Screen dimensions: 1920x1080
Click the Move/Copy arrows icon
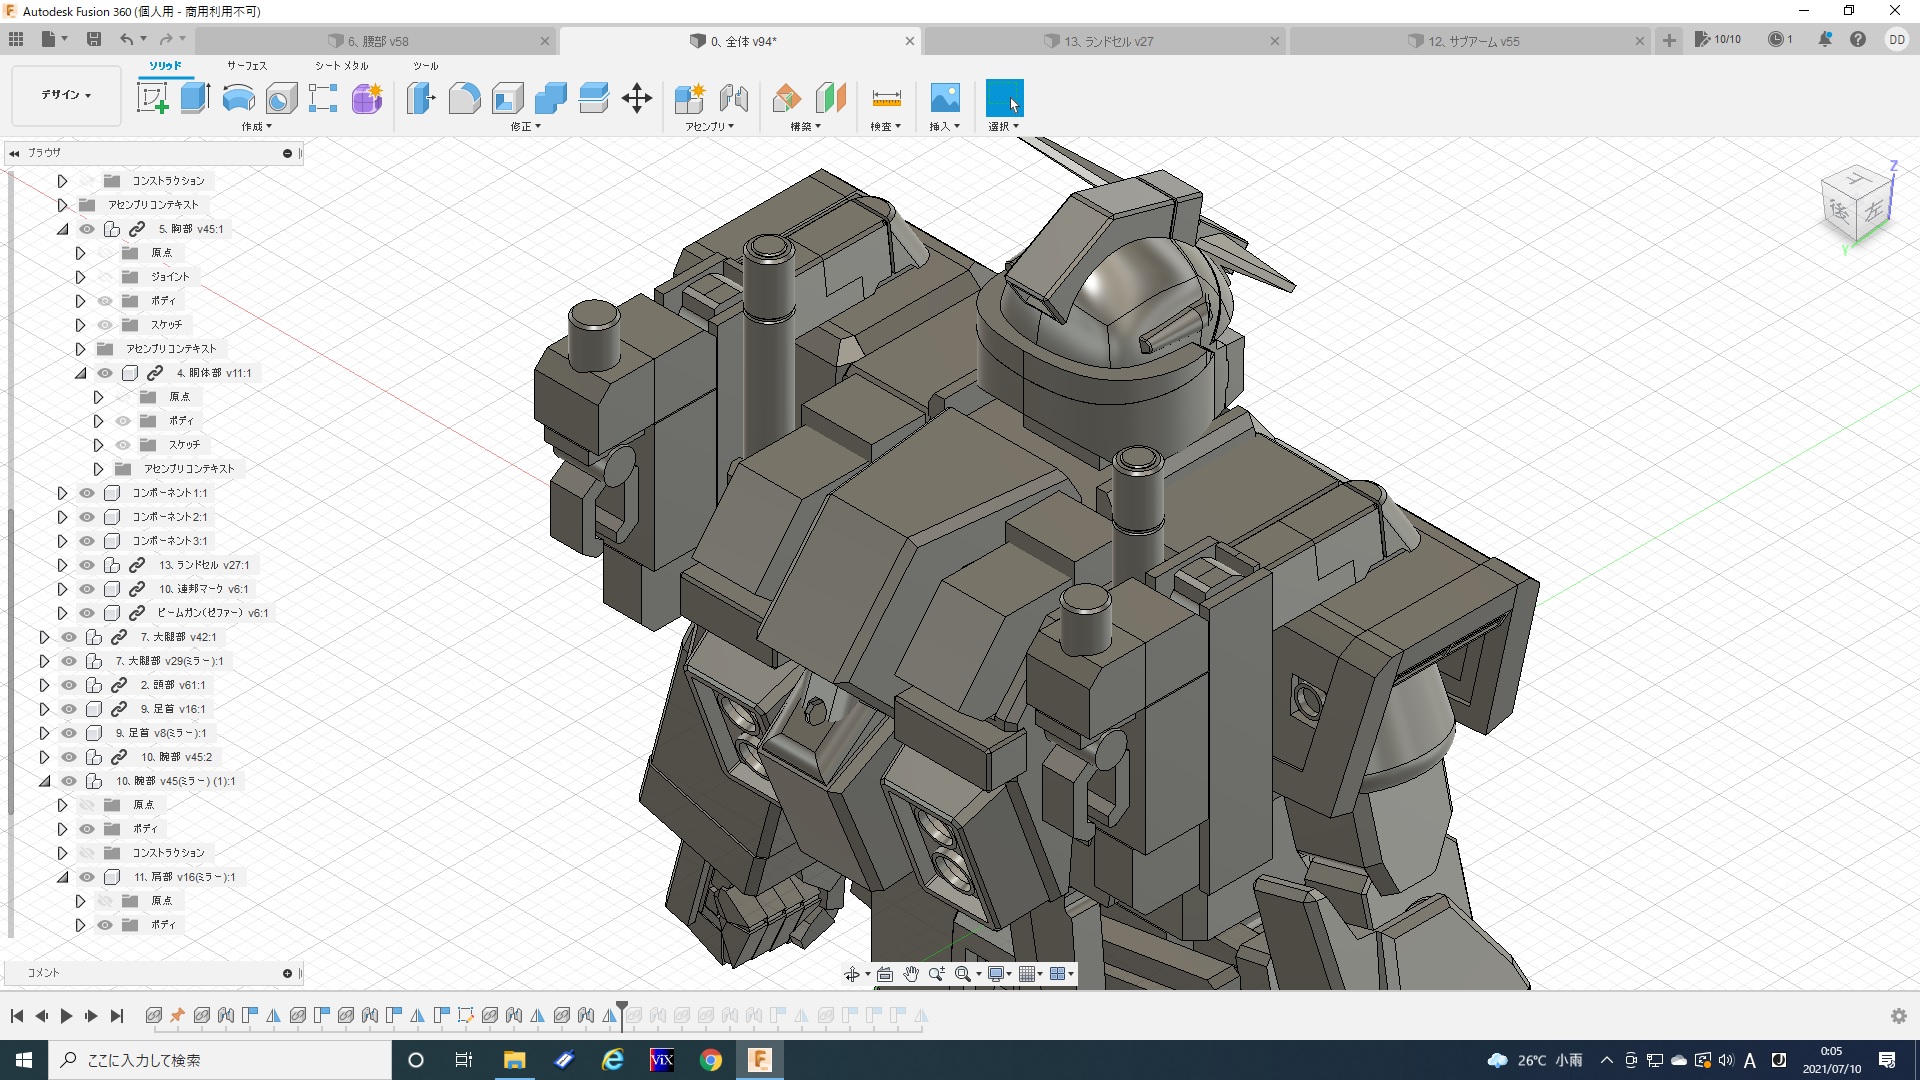(637, 98)
